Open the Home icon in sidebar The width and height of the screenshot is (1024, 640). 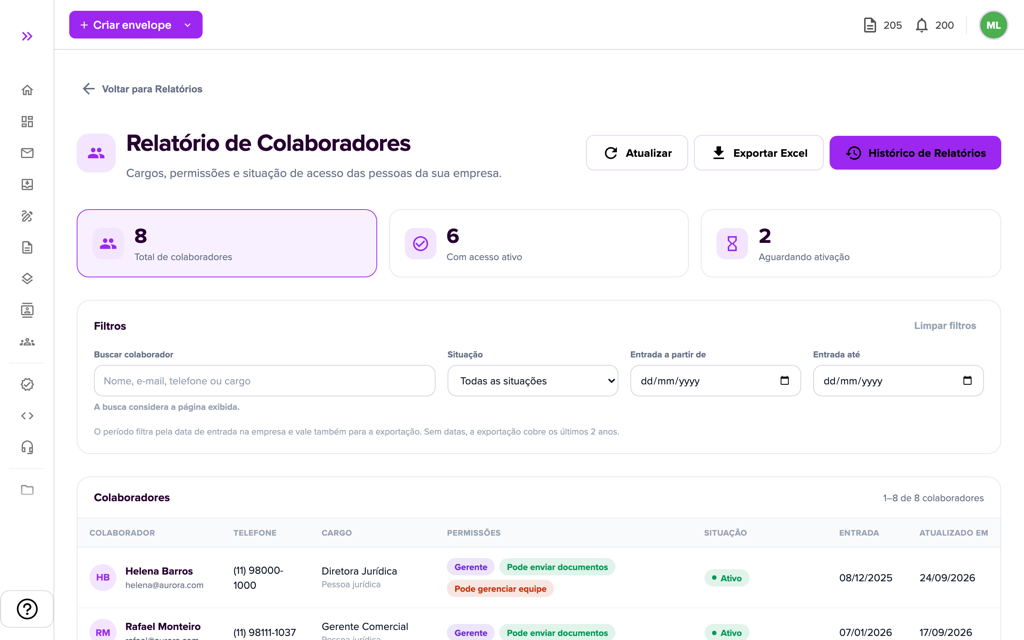tap(27, 90)
